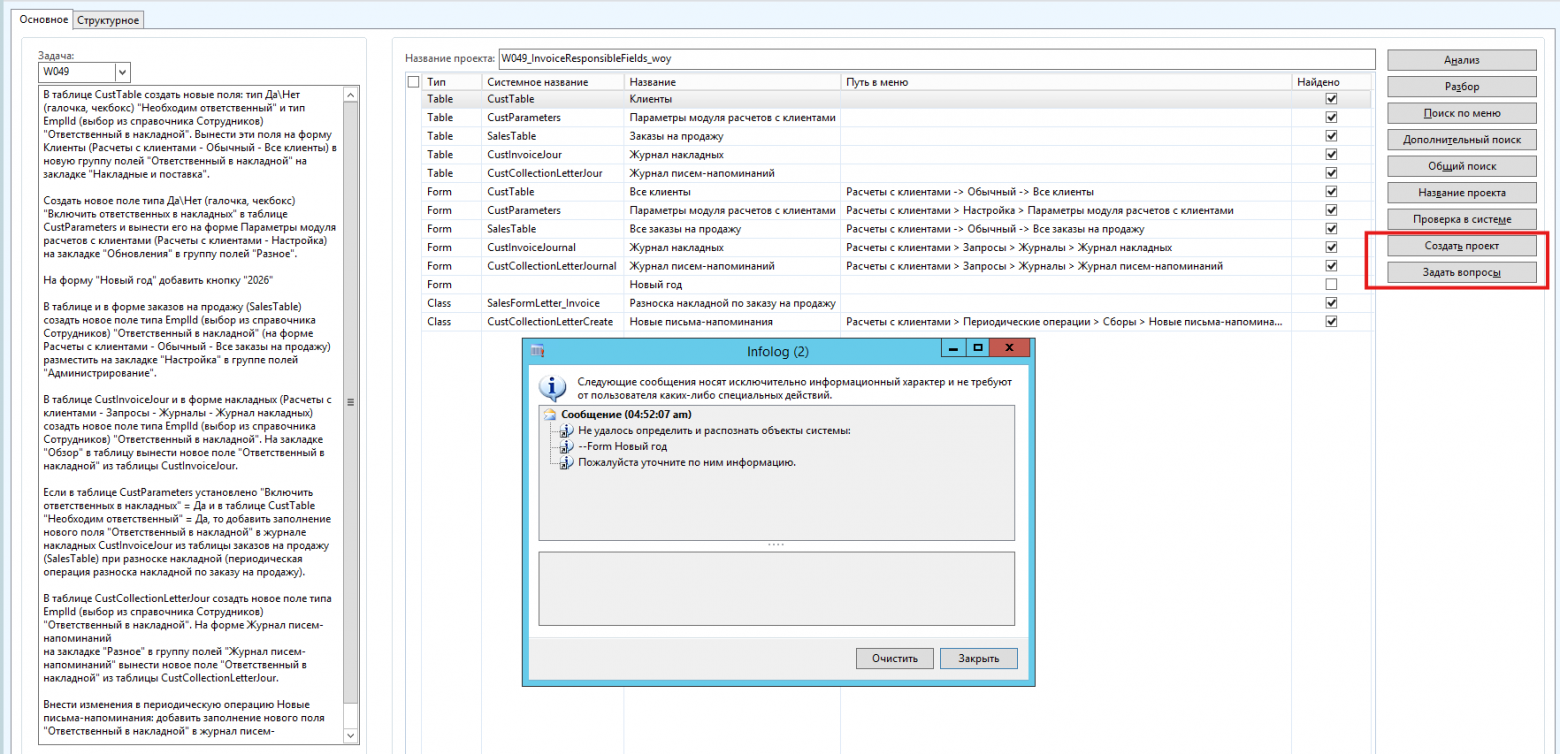Click the info icon next to '--Form Новый год'

pos(567,446)
